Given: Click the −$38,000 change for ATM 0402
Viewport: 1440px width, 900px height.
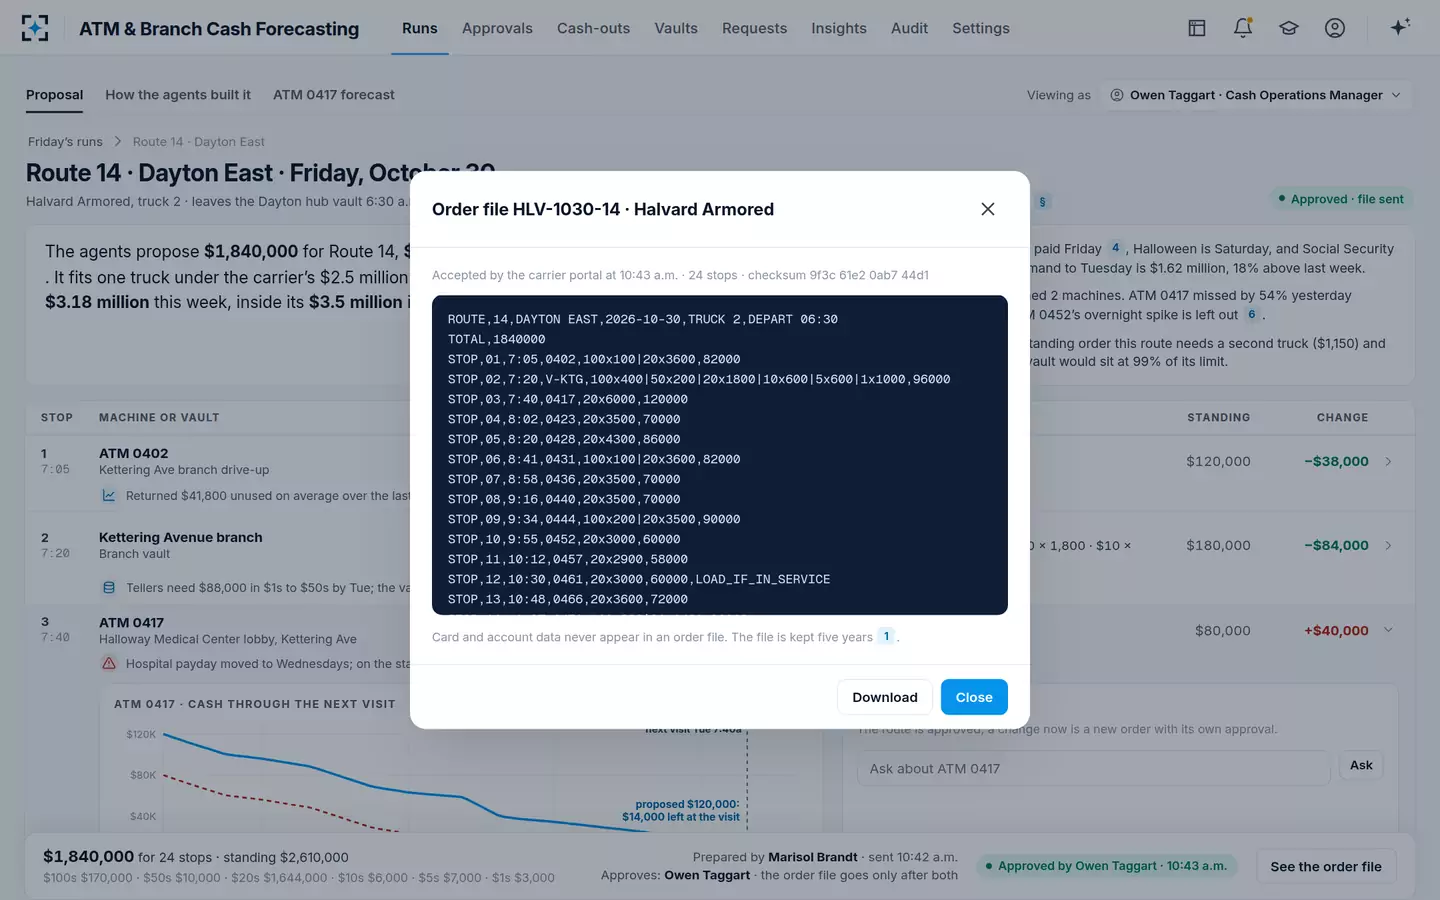Looking at the screenshot, I should pyautogui.click(x=1336, y=461).
